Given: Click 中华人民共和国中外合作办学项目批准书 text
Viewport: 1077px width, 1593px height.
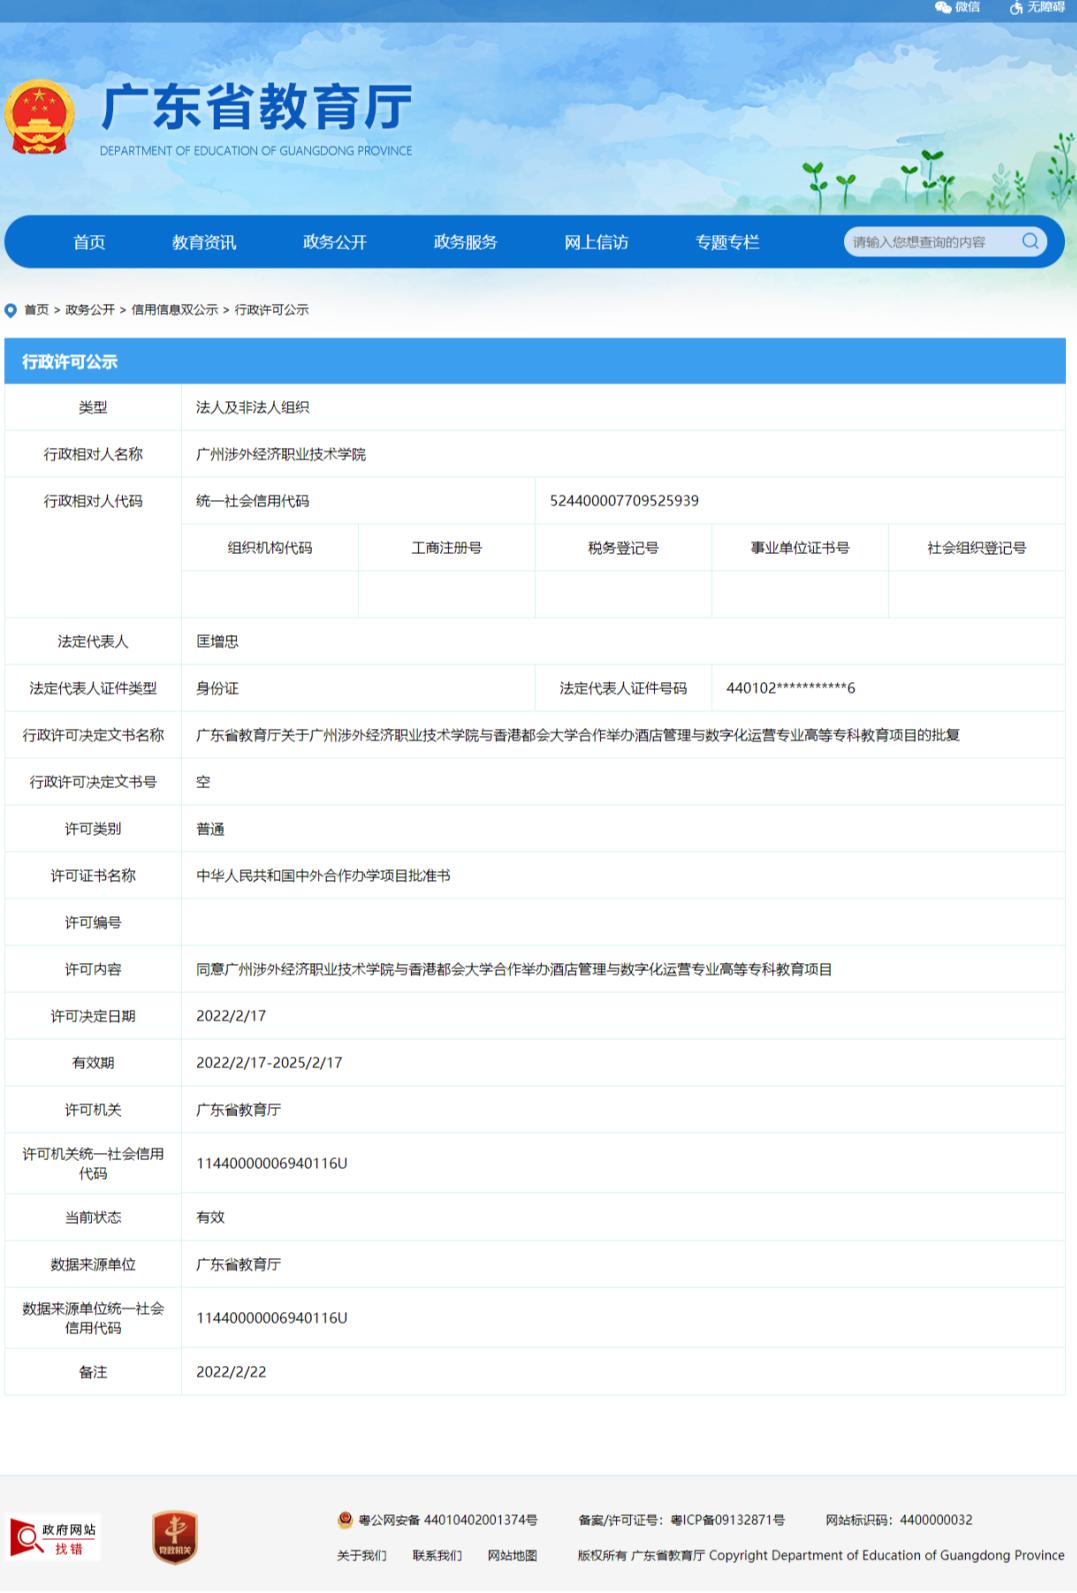Looking at the screenshot, I should [323, 875].
